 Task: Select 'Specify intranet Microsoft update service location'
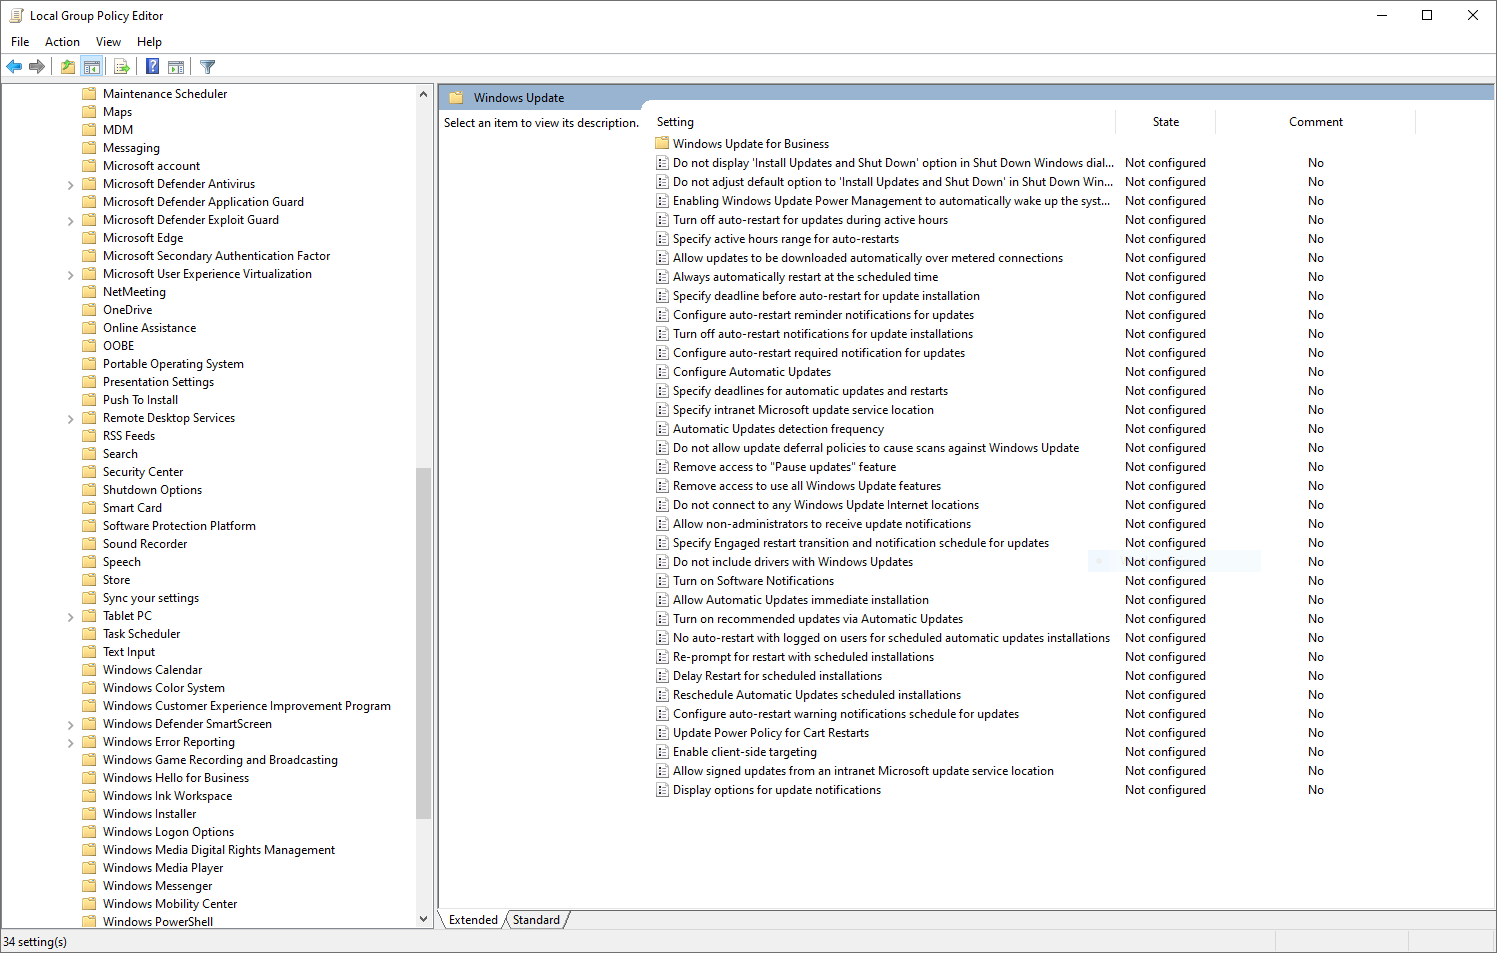click(x=803, y=410)
